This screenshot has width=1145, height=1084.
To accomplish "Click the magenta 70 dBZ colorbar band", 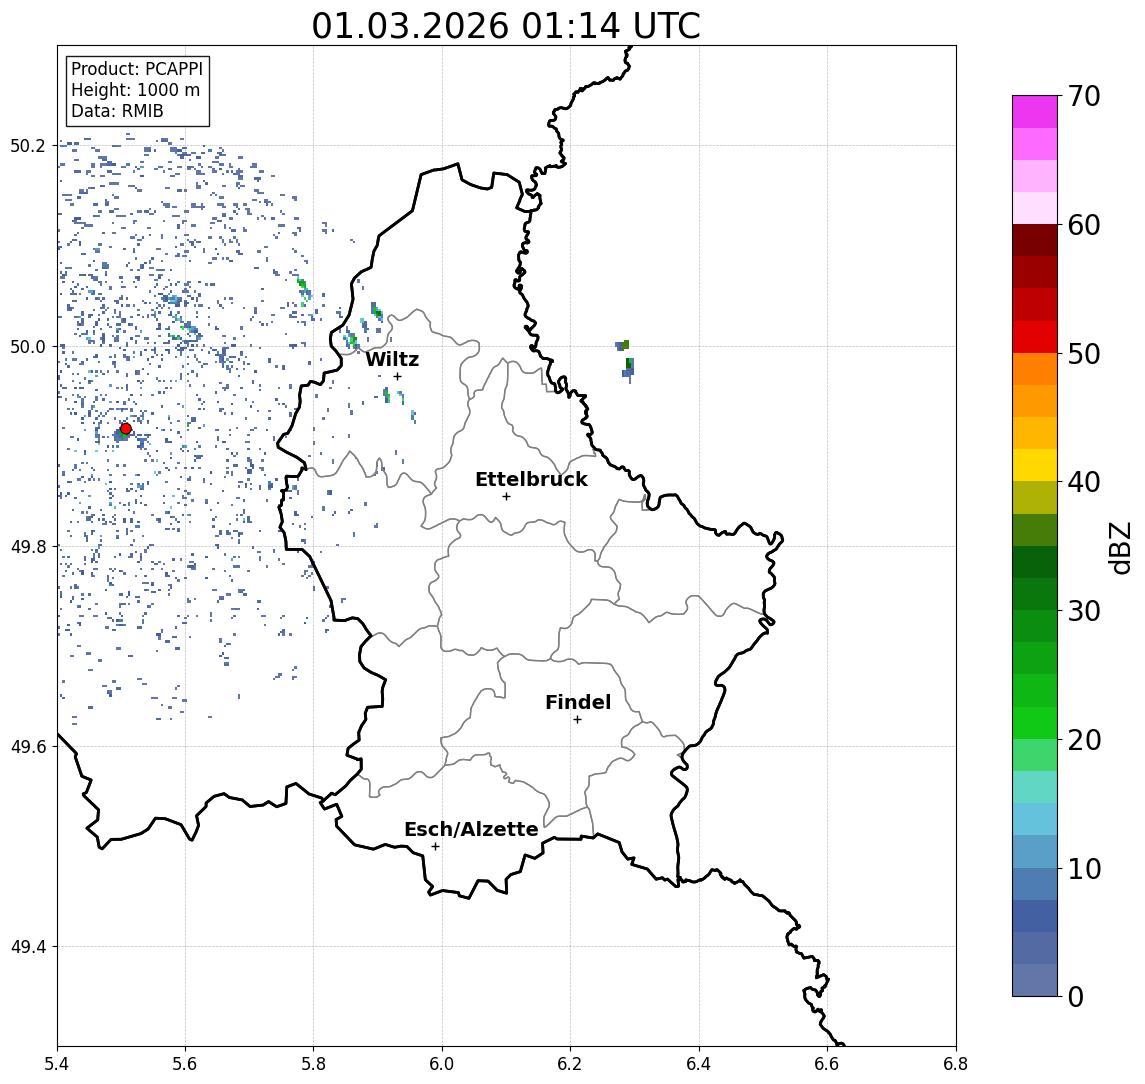I will point(1035,112).
